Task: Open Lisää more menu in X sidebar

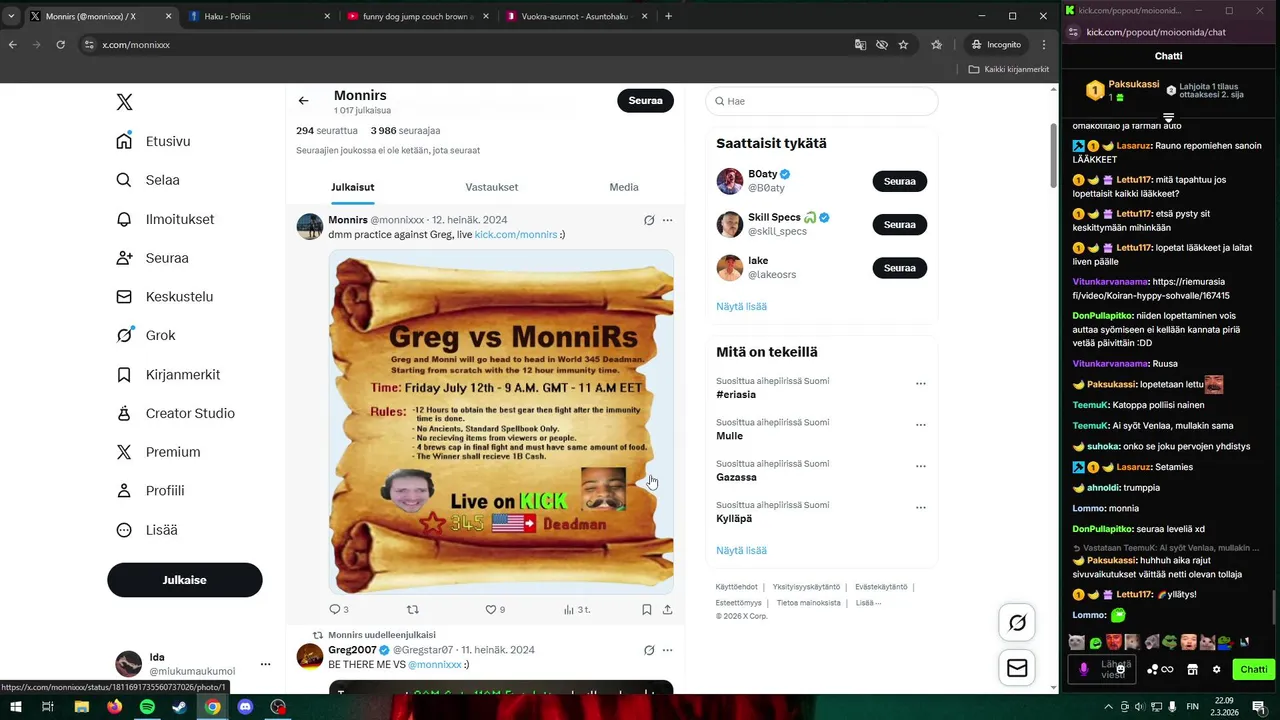Action: point(146,530)
